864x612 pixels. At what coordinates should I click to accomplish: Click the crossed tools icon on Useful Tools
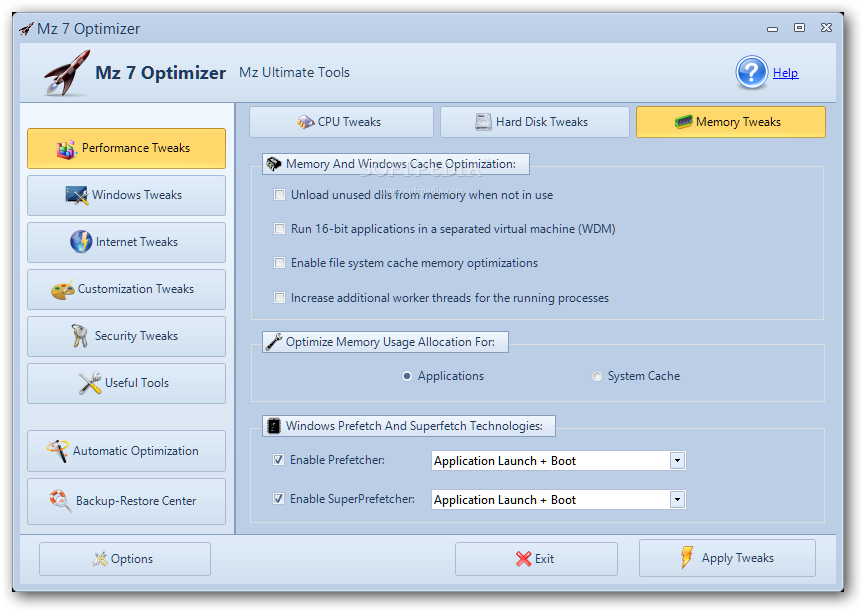90,383
